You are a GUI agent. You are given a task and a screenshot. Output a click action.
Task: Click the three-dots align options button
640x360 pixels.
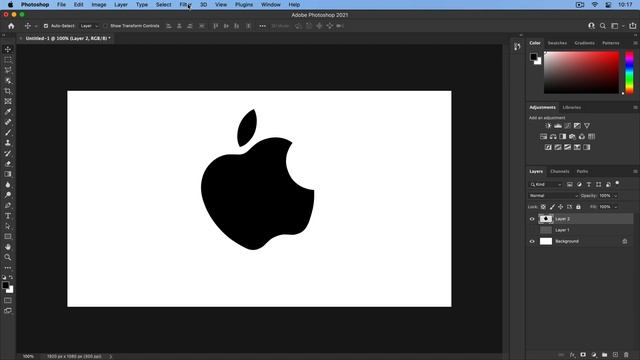(262, 26)
